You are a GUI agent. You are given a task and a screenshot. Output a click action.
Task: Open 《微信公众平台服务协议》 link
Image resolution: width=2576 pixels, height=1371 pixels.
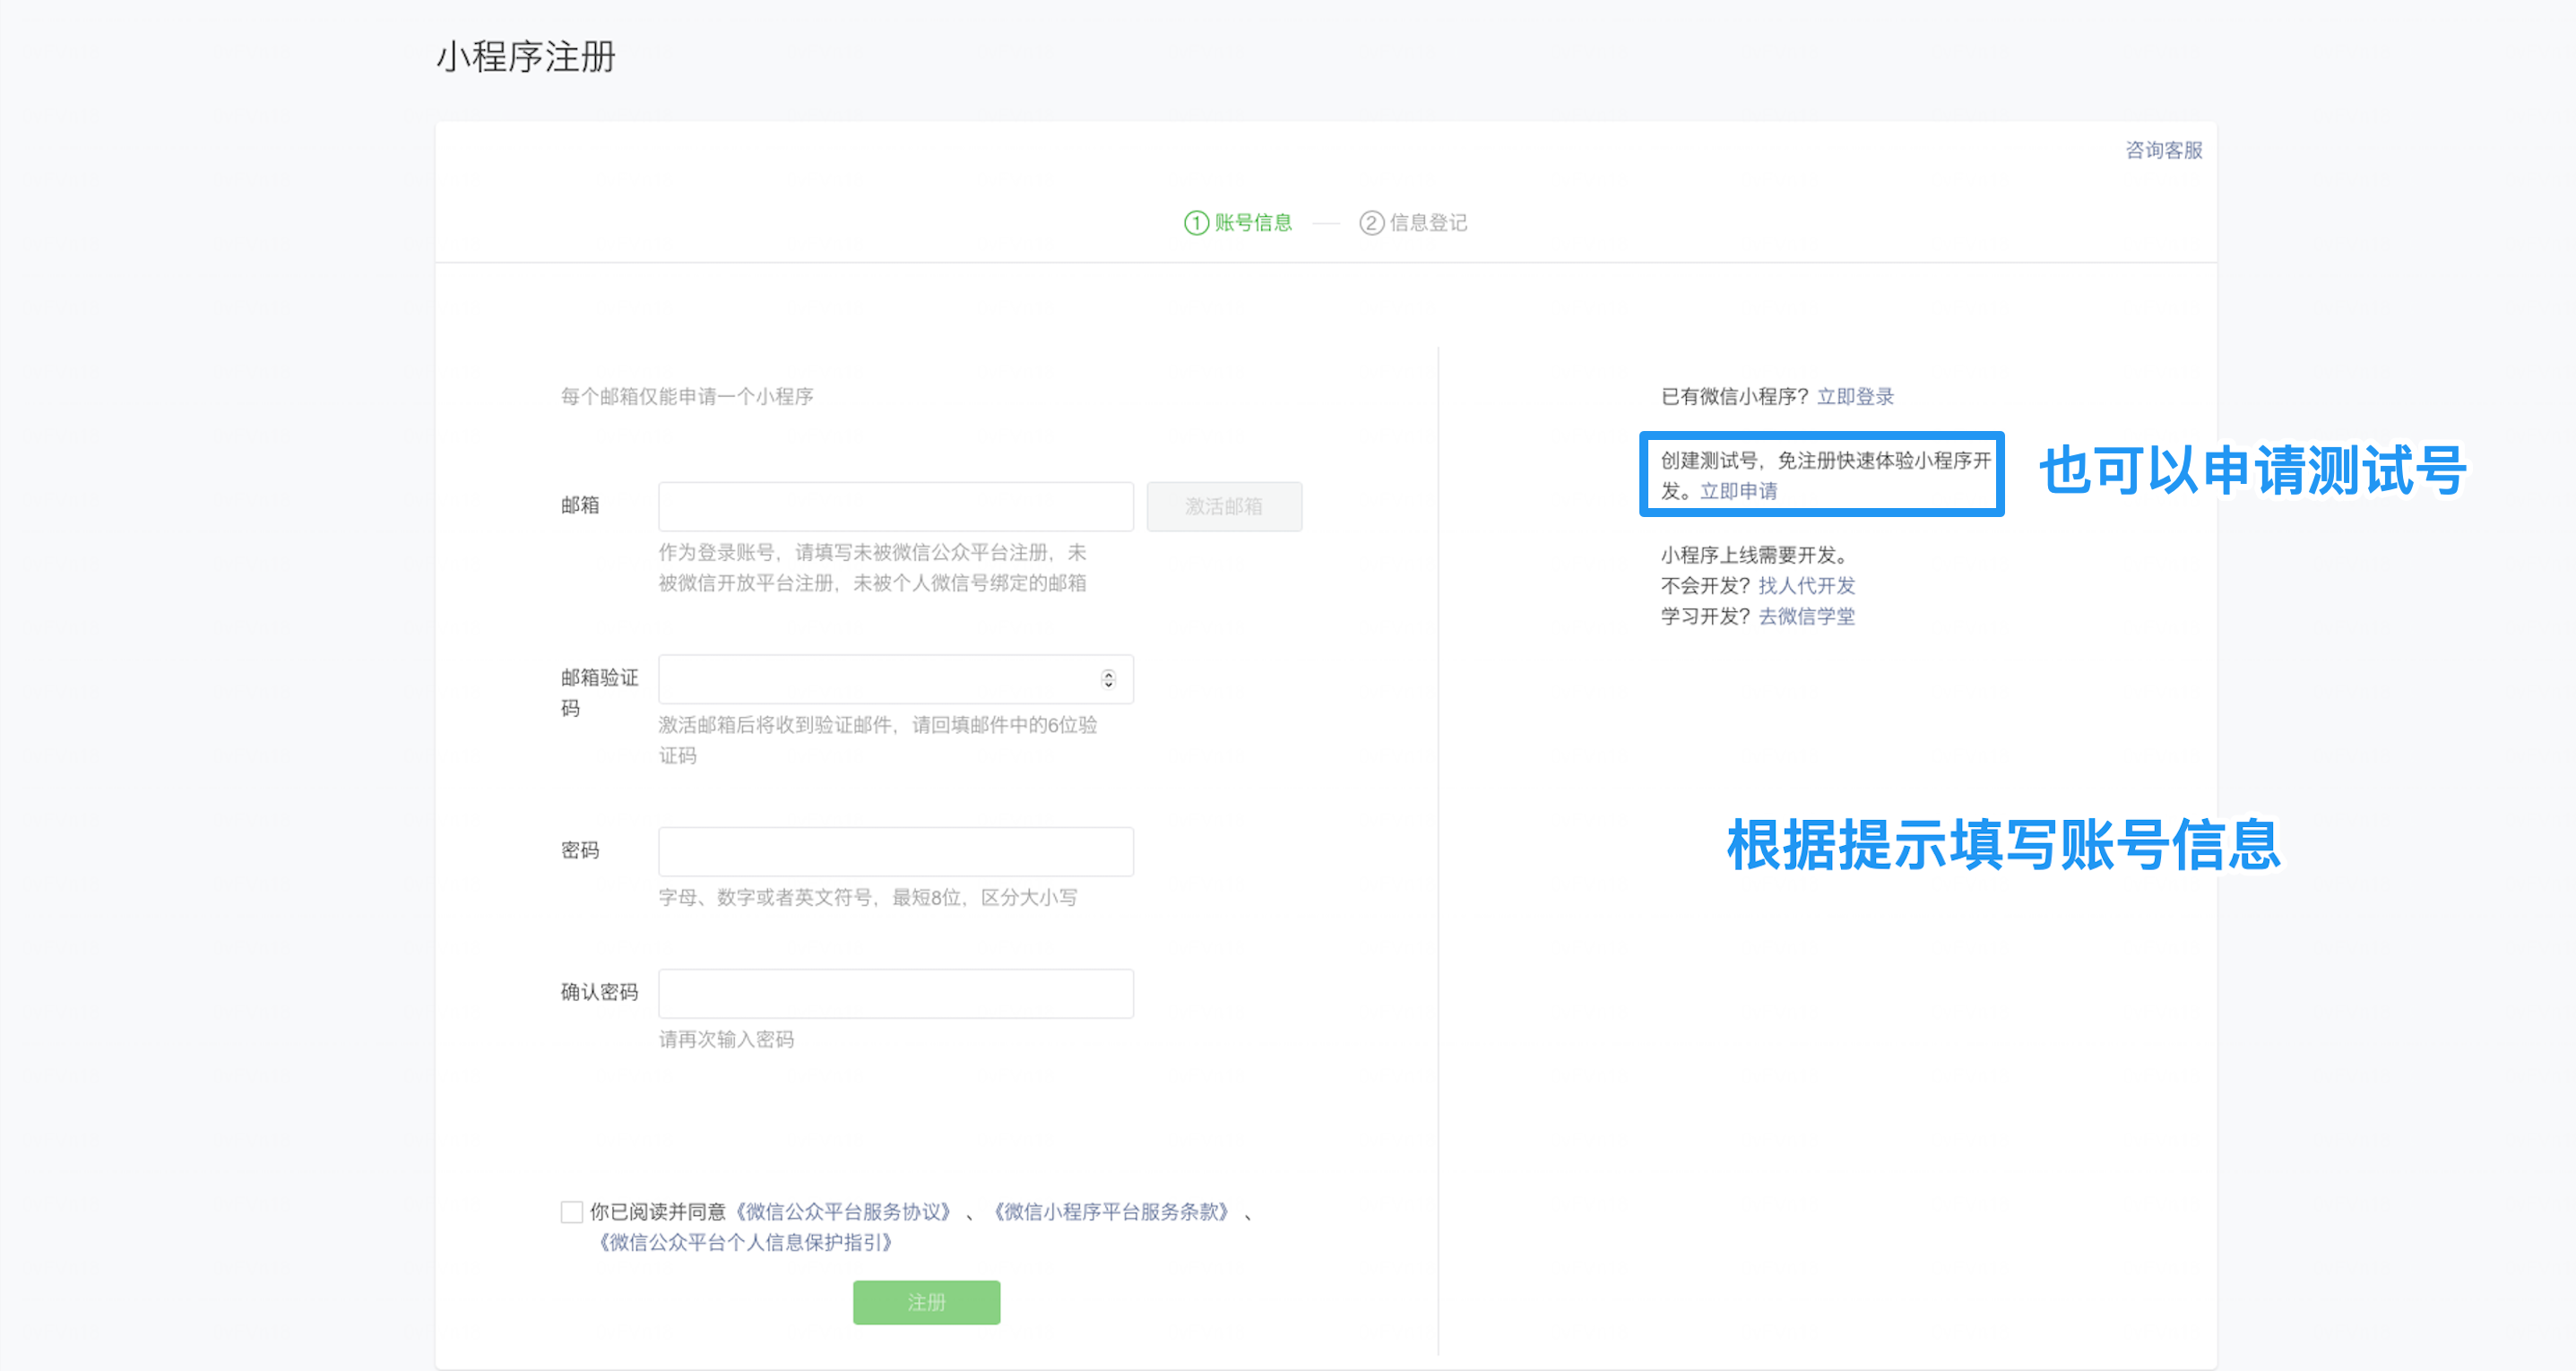(843, 1212)
